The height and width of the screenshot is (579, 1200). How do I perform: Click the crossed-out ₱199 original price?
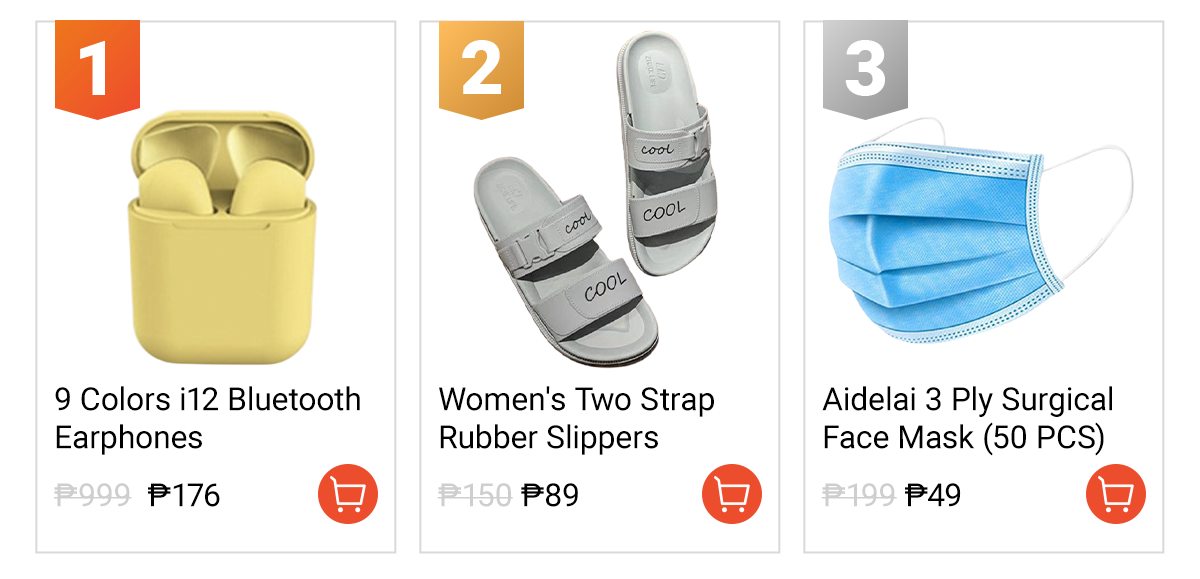point(858,495)
